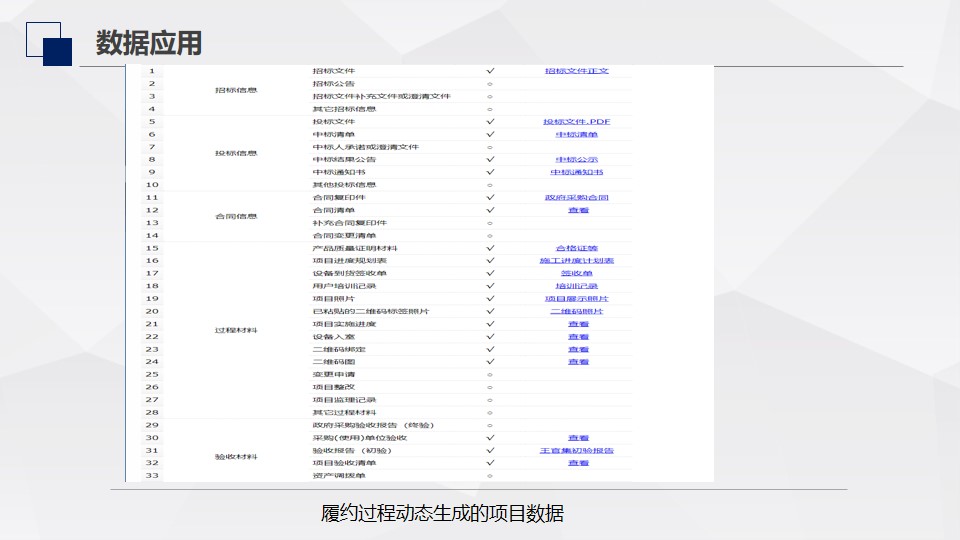Screen dimensions: 960x540
Task: Open the 施工进度计划表 link
Action: (x=577, y=261)
